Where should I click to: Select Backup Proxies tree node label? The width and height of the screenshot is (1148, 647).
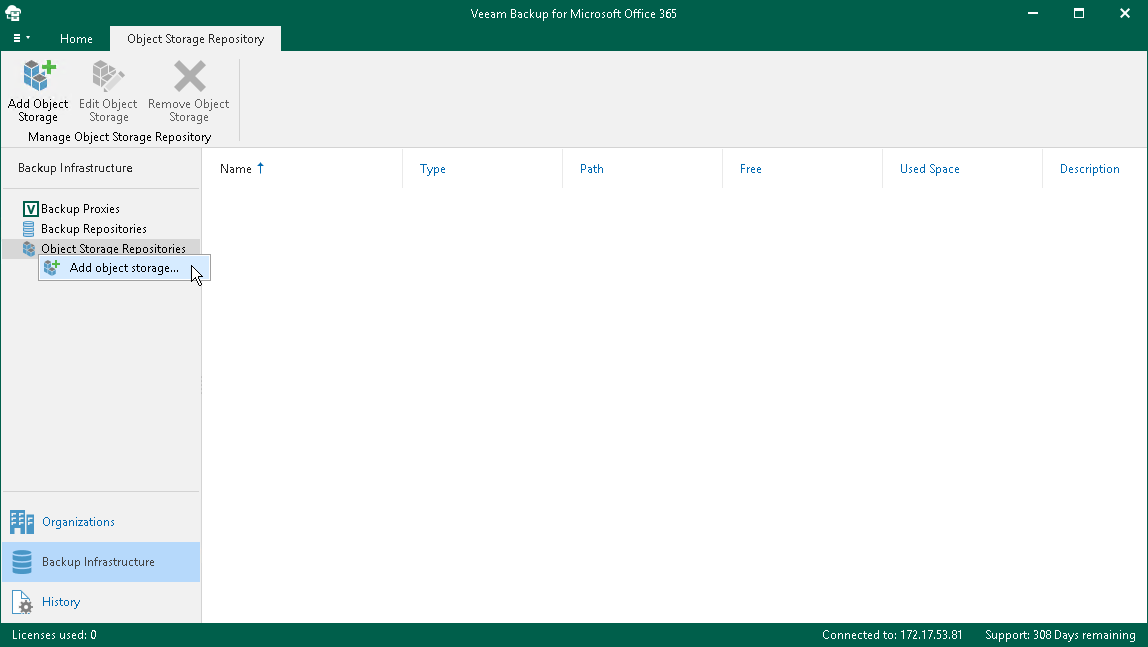point(81,209)
